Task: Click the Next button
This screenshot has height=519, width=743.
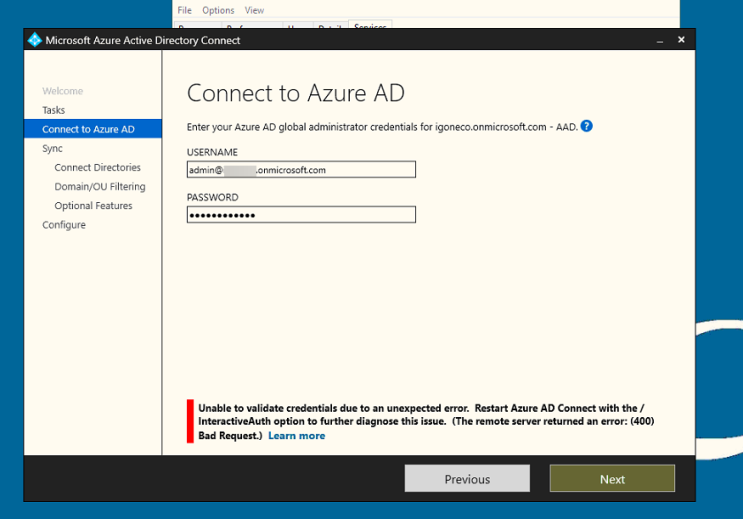Action: tap(612, 479)
